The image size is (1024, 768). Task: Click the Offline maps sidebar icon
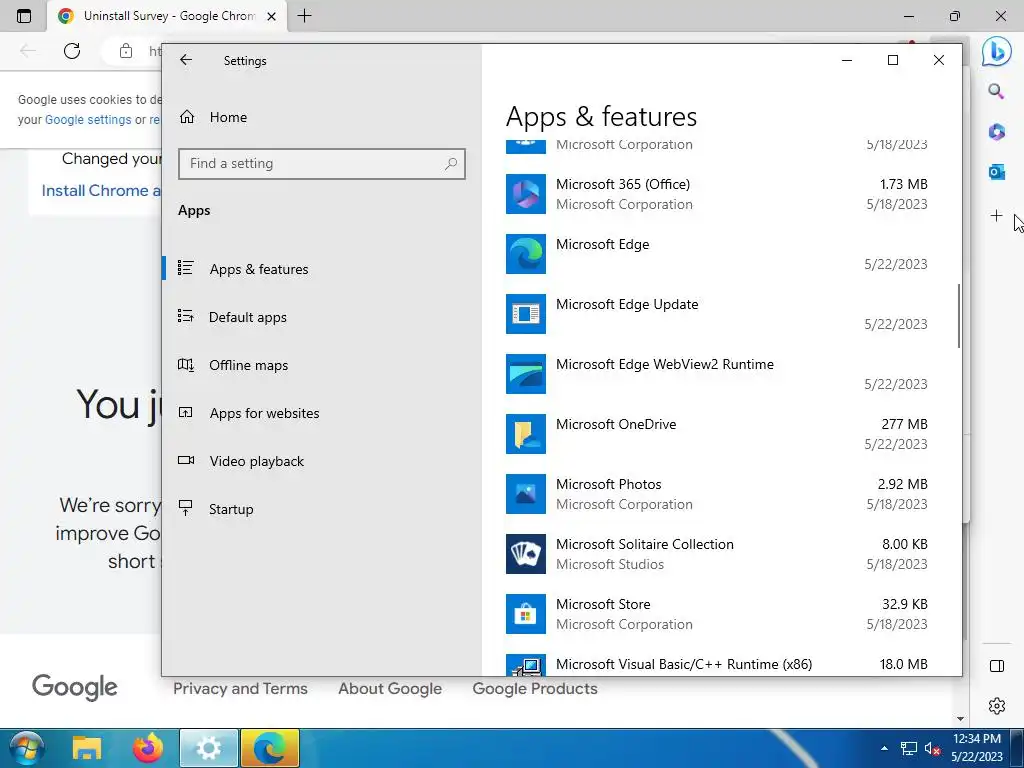click(x=186, y=365)
